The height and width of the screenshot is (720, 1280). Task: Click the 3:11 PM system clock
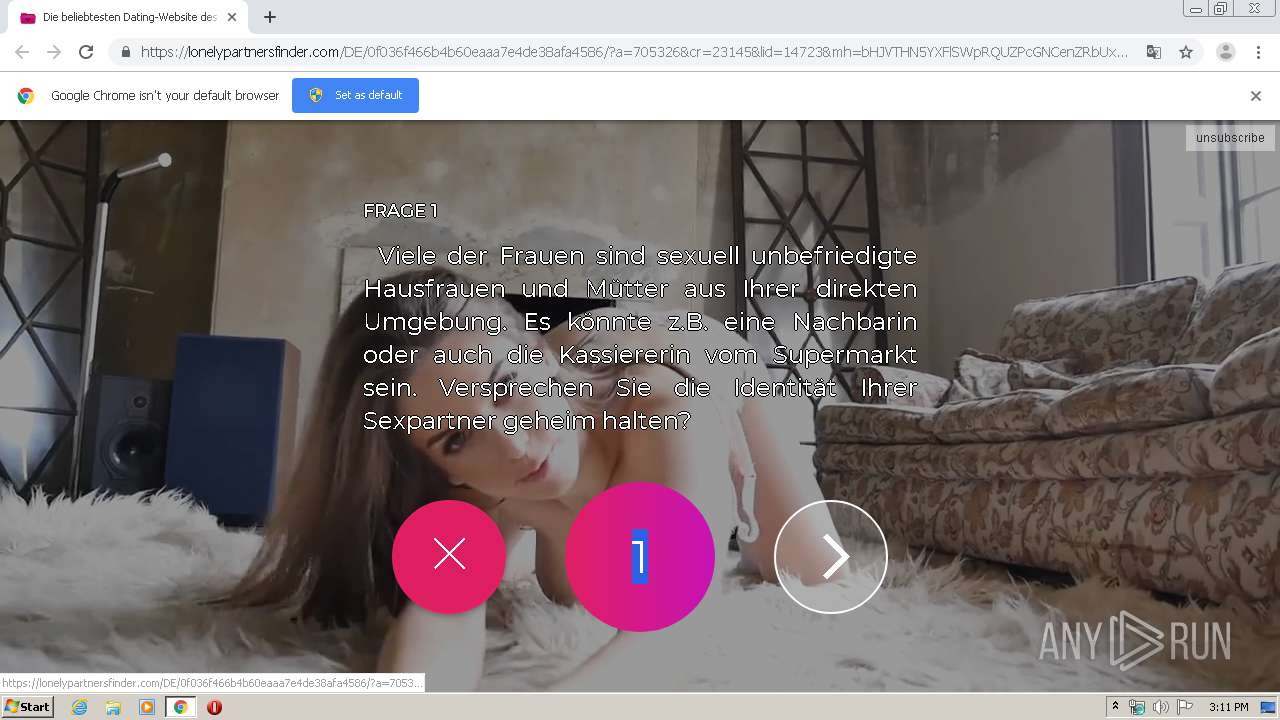point(1228,707)
